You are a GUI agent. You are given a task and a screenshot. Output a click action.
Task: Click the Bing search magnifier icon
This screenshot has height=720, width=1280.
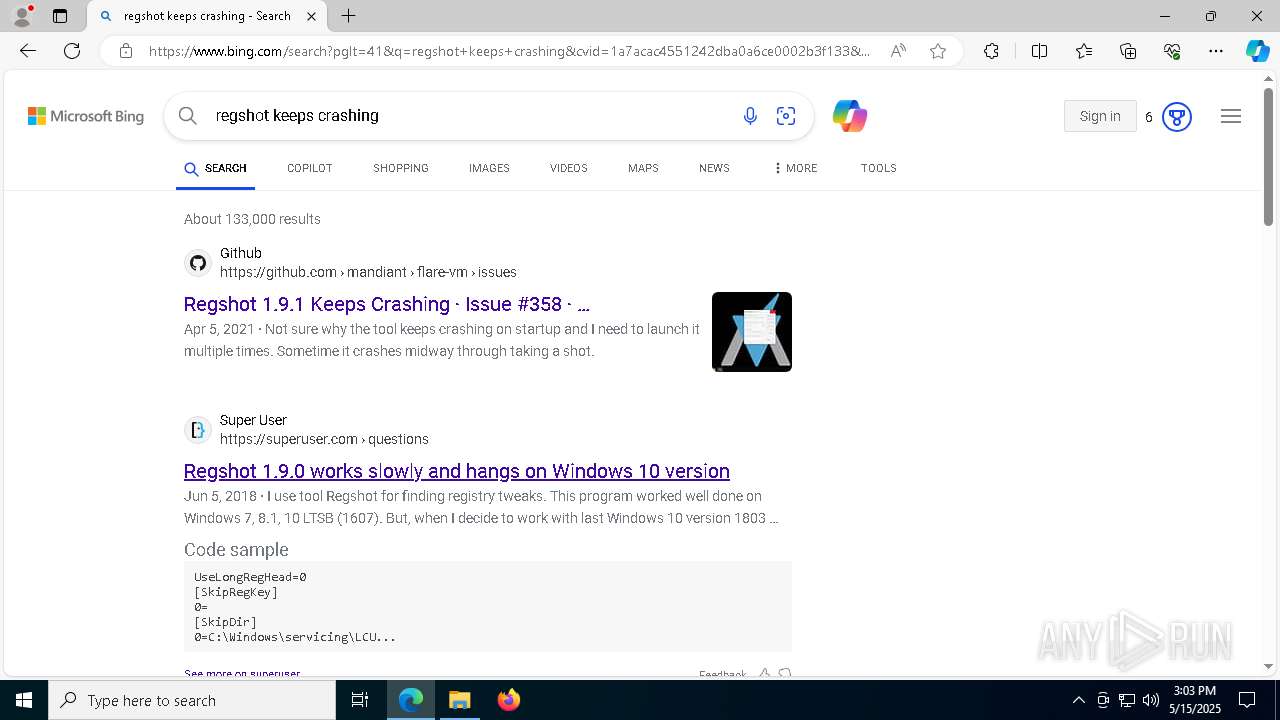click(187, 116)
